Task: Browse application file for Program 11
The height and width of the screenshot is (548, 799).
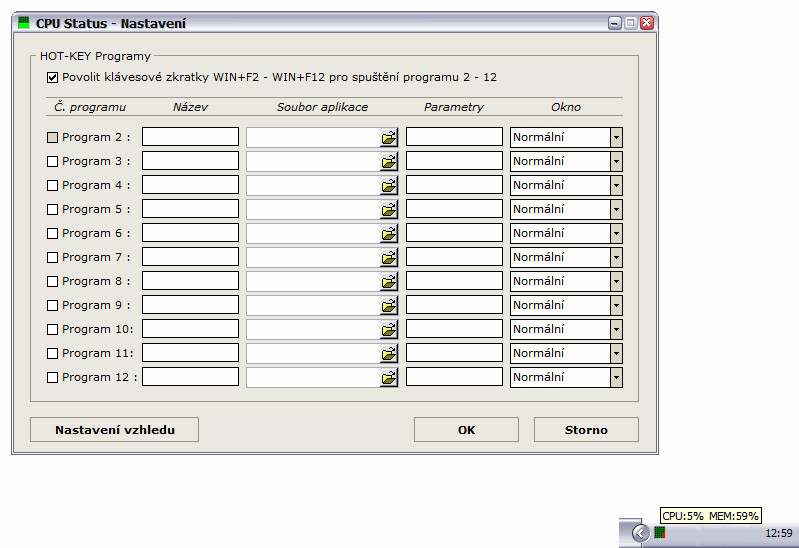Action: pos(389,353)
